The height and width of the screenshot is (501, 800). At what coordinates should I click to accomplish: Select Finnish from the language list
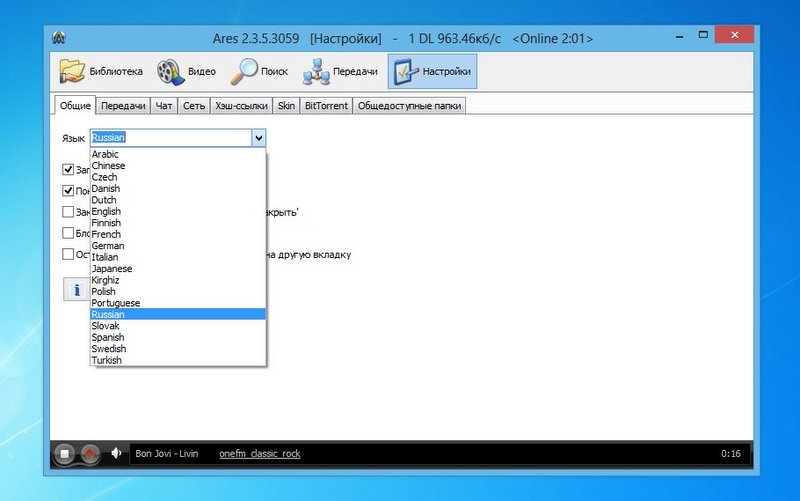coord(178,223)
